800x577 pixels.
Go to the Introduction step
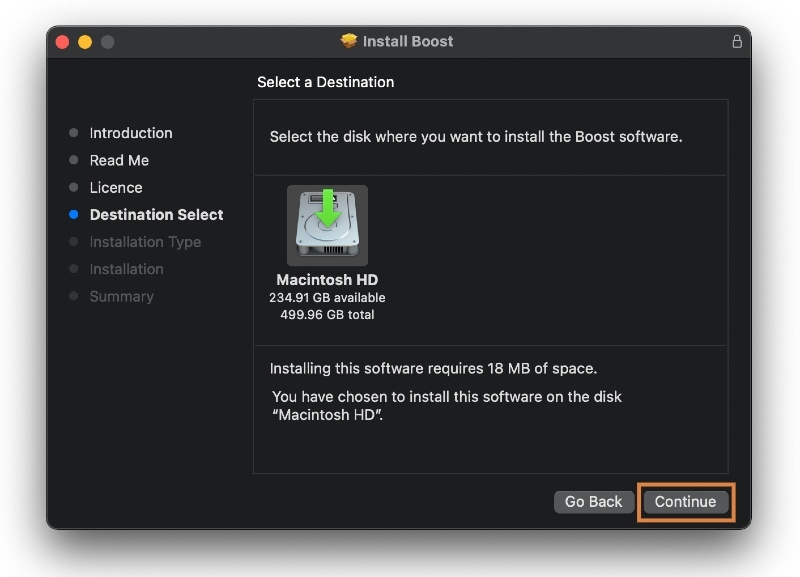(131, 133)
